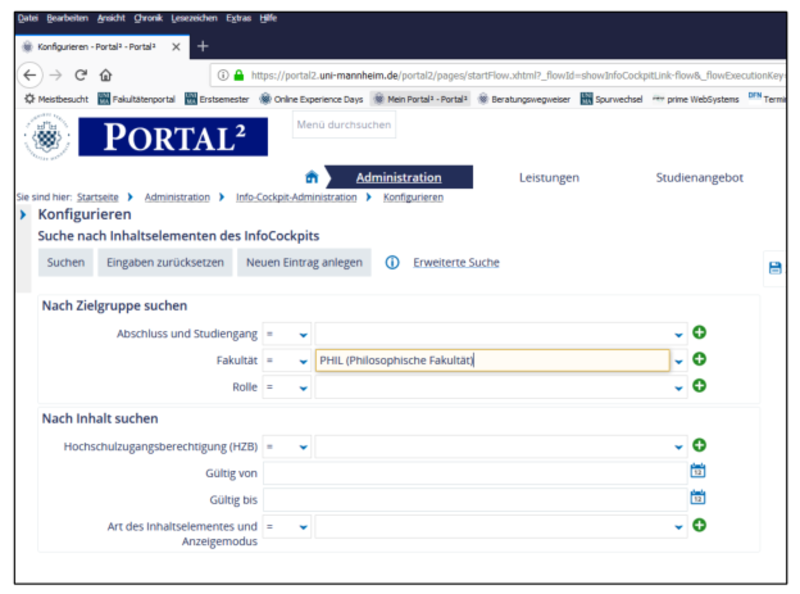Open calendar picker for Gültig bis

coord(697,497)
